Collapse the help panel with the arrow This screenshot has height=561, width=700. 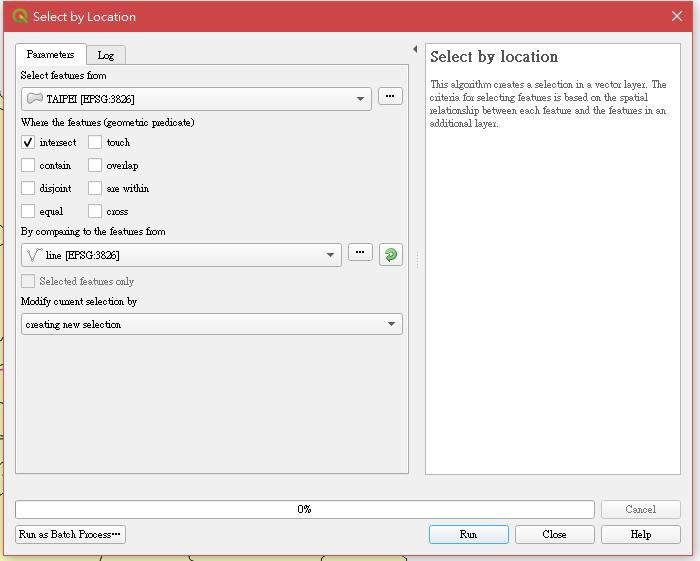415,49
